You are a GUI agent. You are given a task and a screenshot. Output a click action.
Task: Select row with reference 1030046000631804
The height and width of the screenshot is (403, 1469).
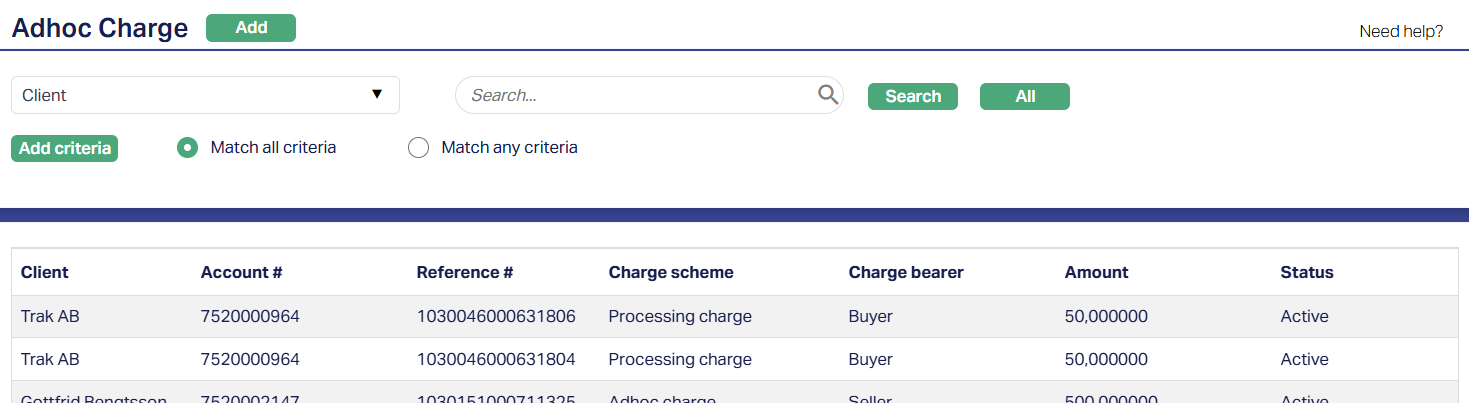tap(496, 359)
